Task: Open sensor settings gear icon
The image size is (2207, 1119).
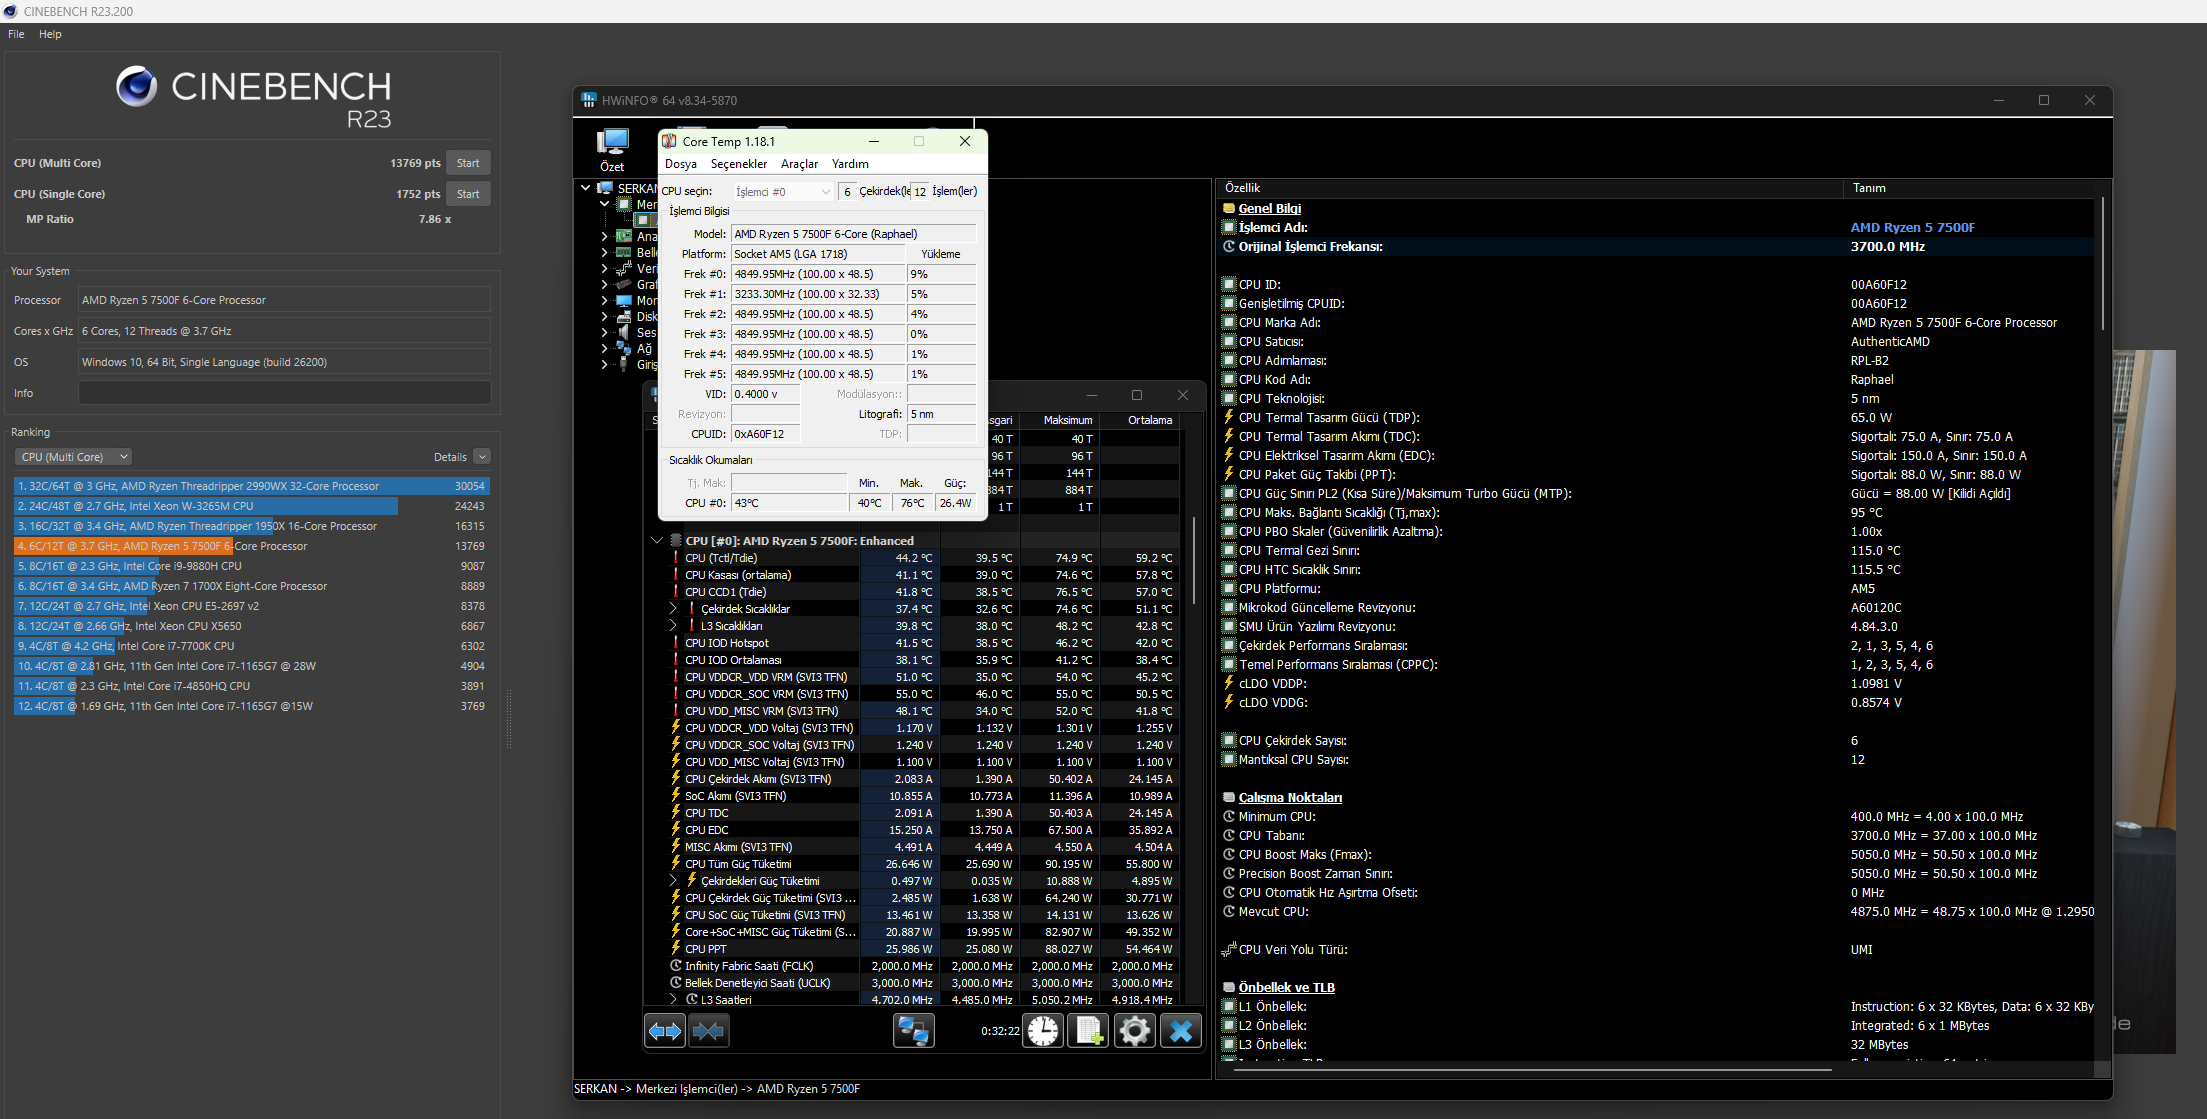Action: [1134, 1030]
